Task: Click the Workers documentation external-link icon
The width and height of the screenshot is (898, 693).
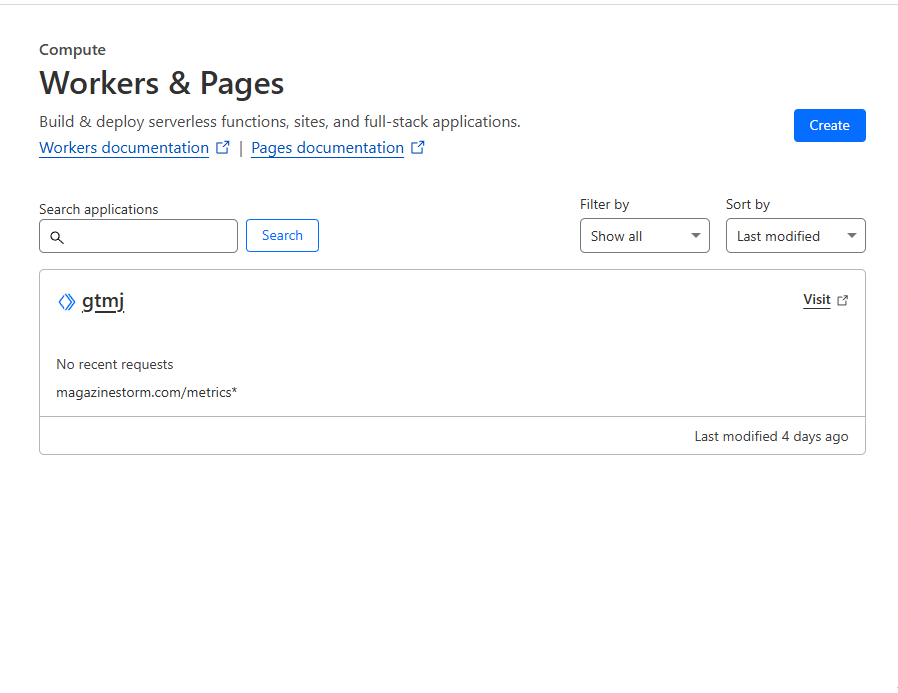Action: point(223,148)
